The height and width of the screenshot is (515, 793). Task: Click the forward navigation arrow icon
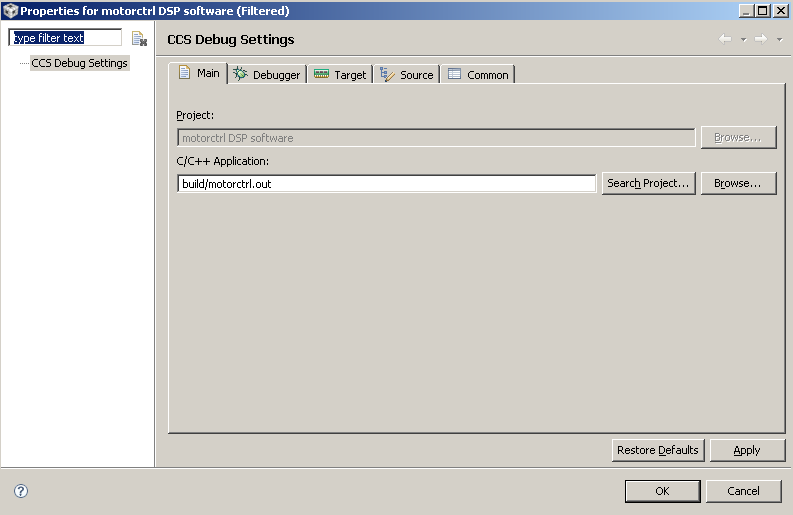pyautogui.click(x=761, y=39)
